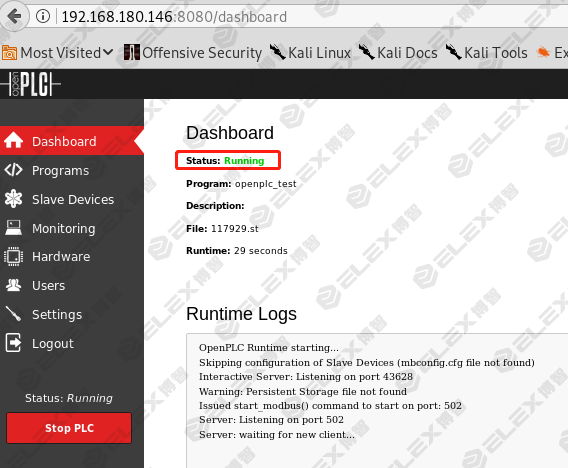Open the Offensive Security bookmark
Image resolution: width=568 pixels, height=468 pixels.
[x=193, y=53]
